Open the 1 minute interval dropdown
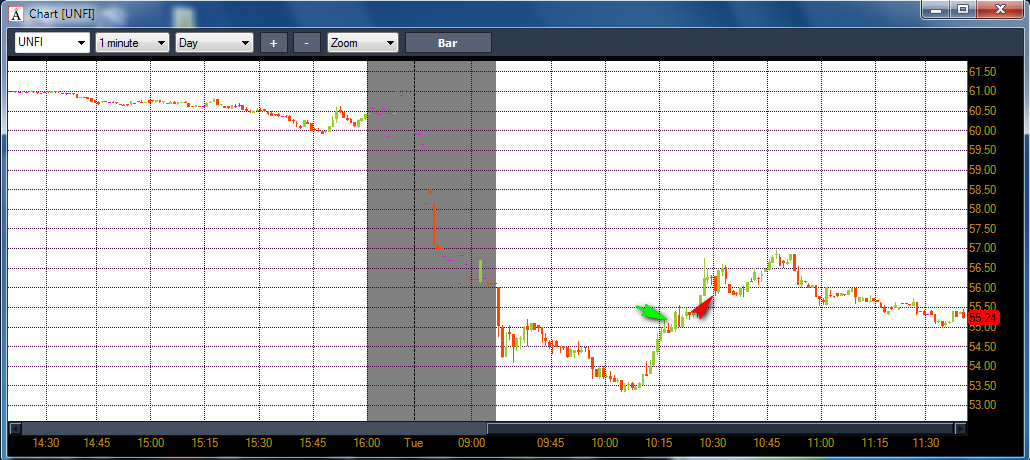 [x=132, y=43]
